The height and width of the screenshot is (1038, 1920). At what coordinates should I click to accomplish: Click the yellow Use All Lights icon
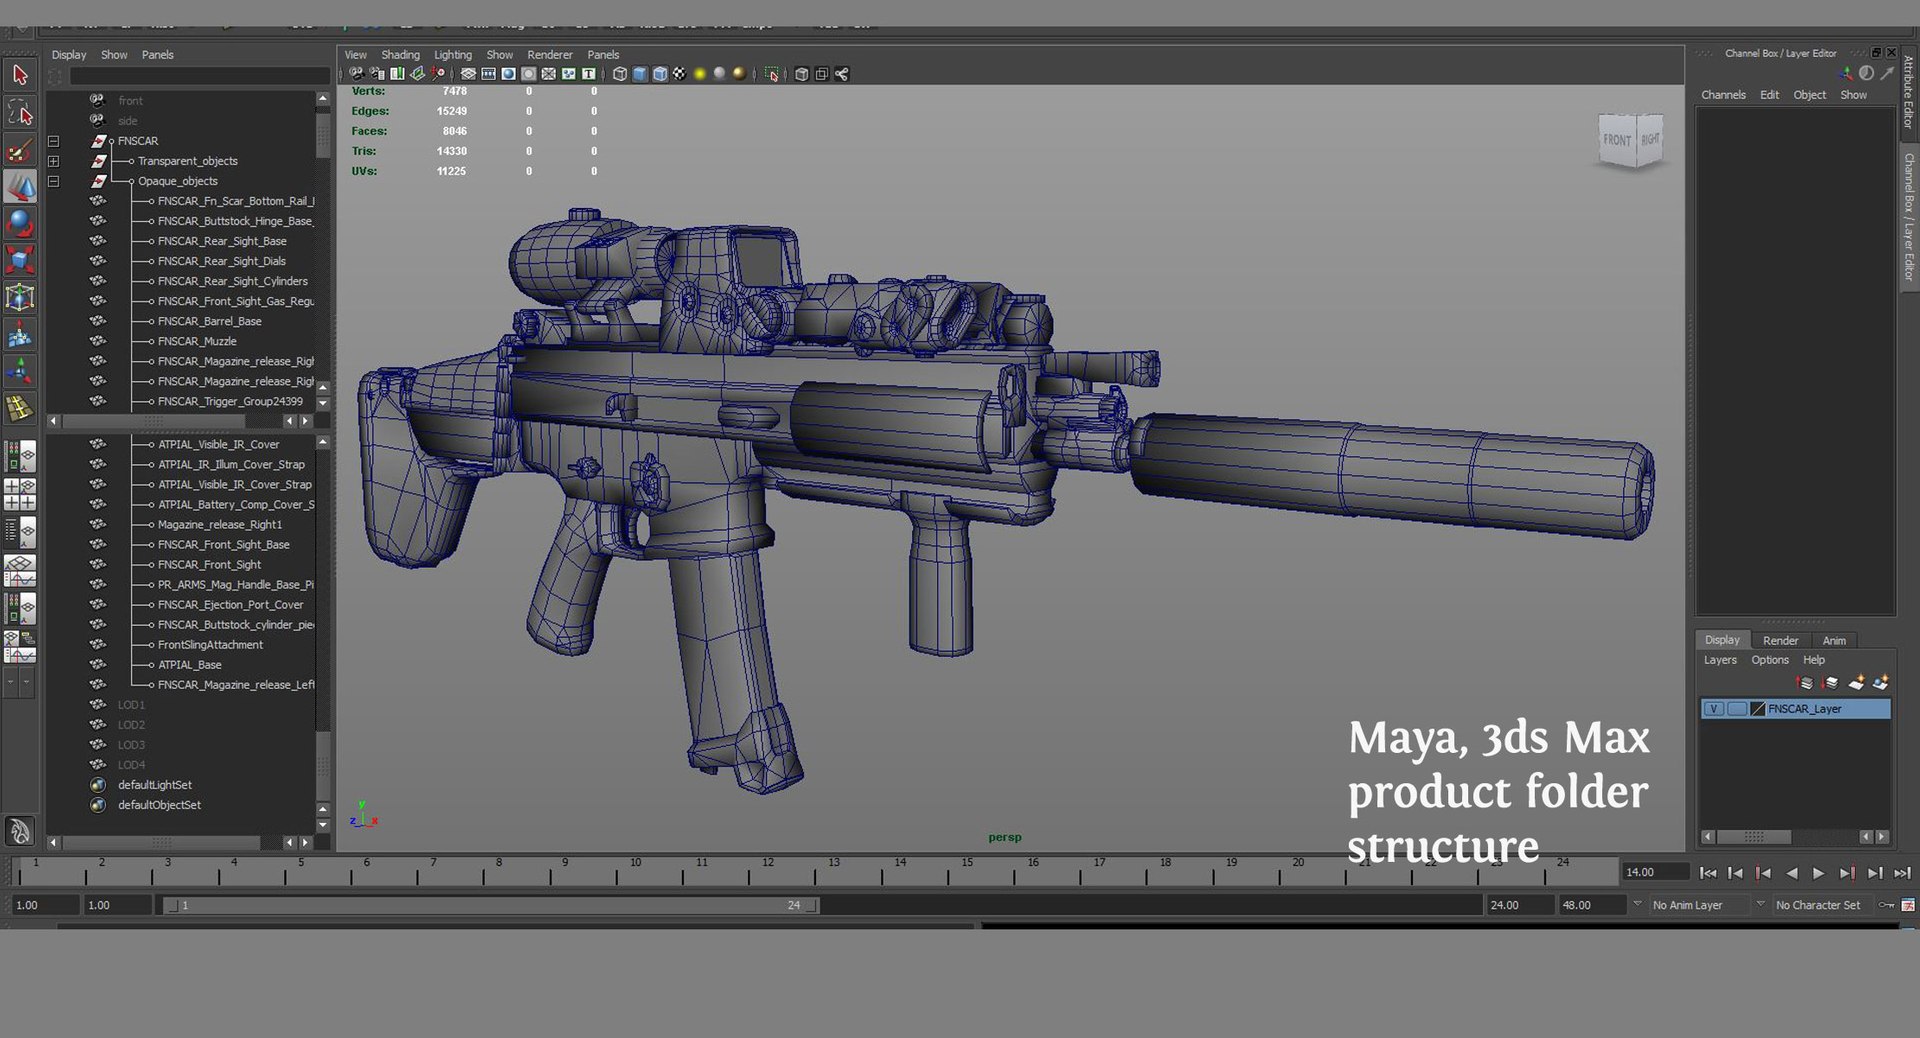pyautogui.click(x=700, y=74)
